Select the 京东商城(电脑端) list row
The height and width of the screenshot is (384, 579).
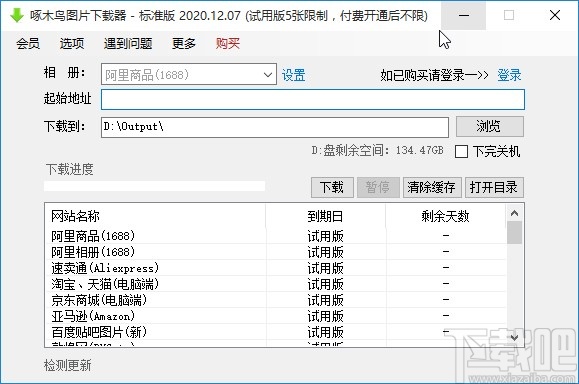[275, 300]
